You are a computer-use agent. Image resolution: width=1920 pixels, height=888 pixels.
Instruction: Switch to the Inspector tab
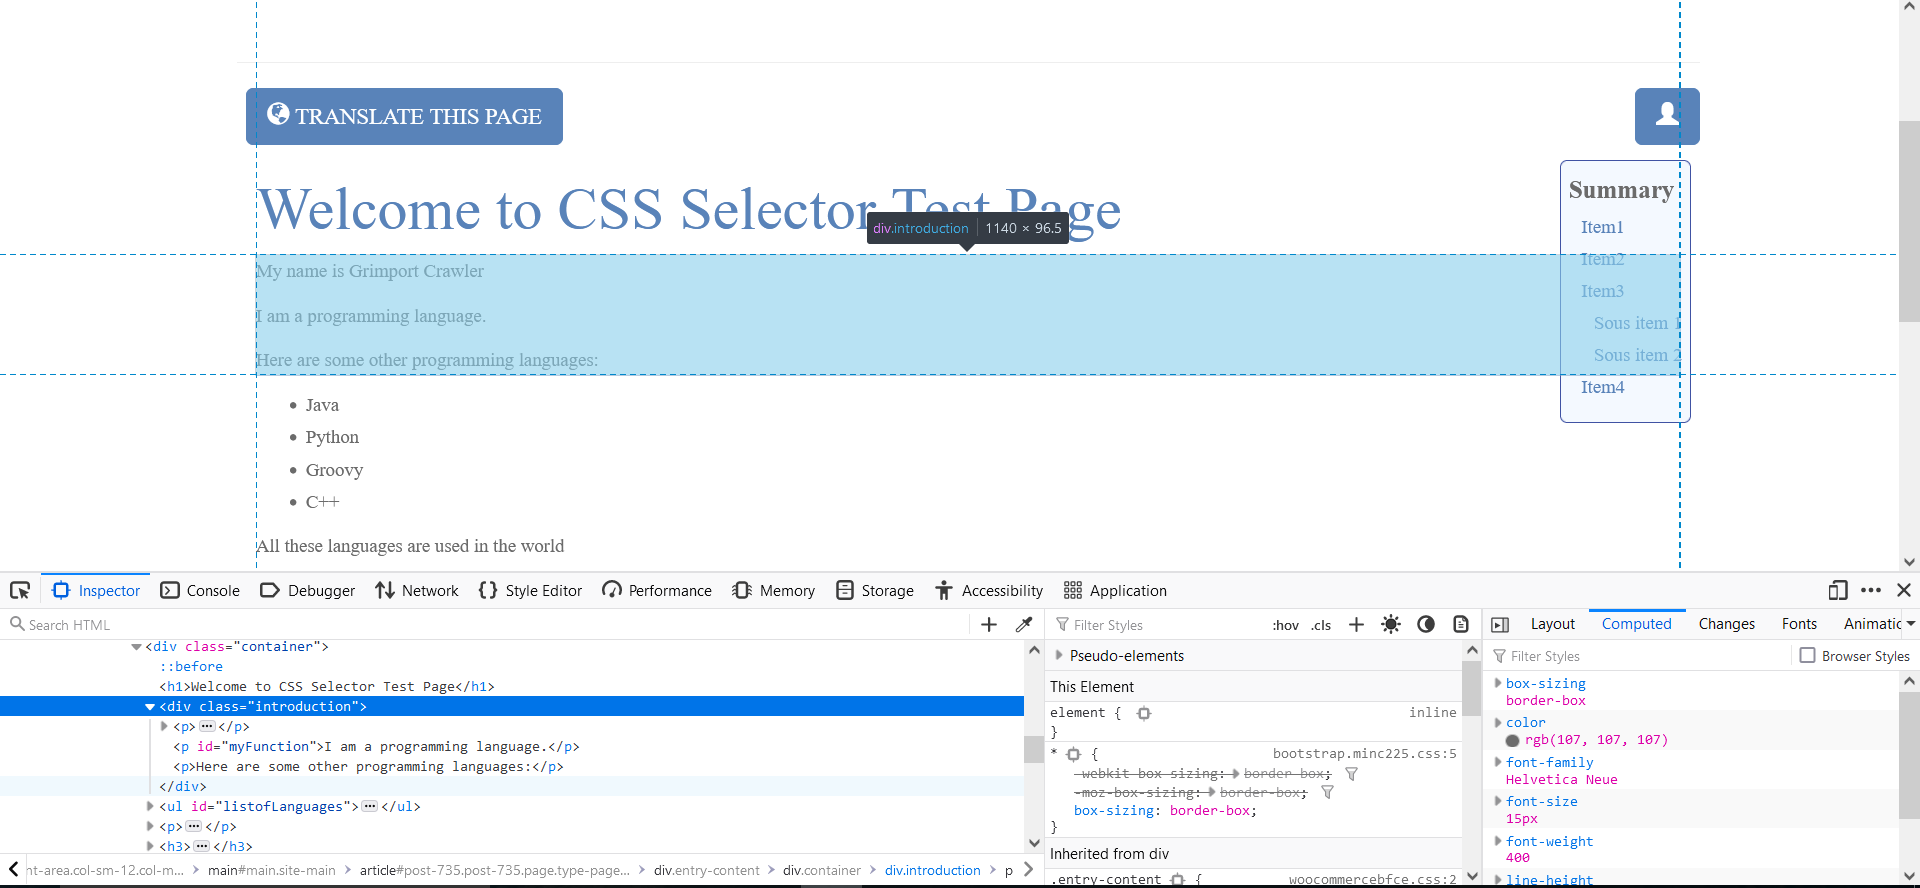click(x=96, y=590)
